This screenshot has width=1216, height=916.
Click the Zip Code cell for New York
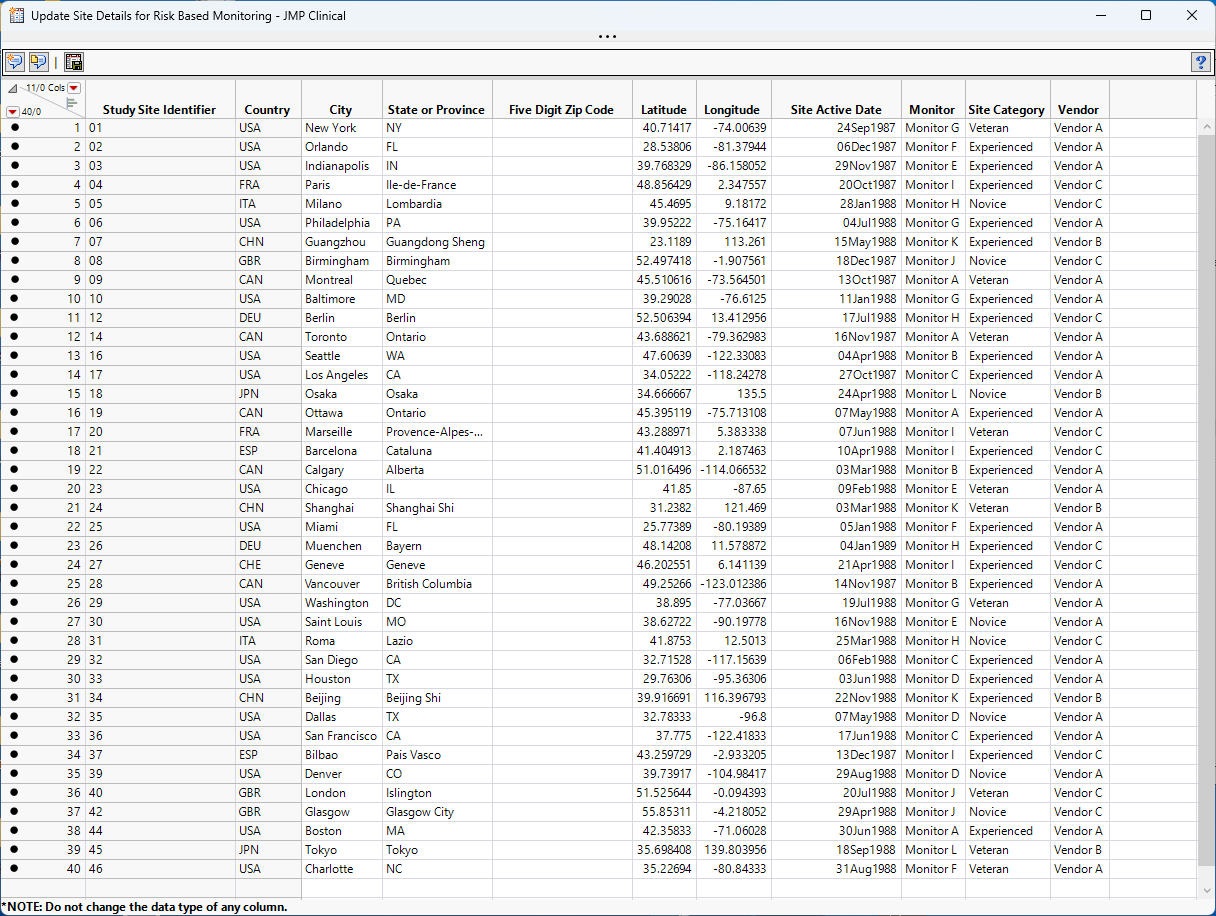coord(561,128)
